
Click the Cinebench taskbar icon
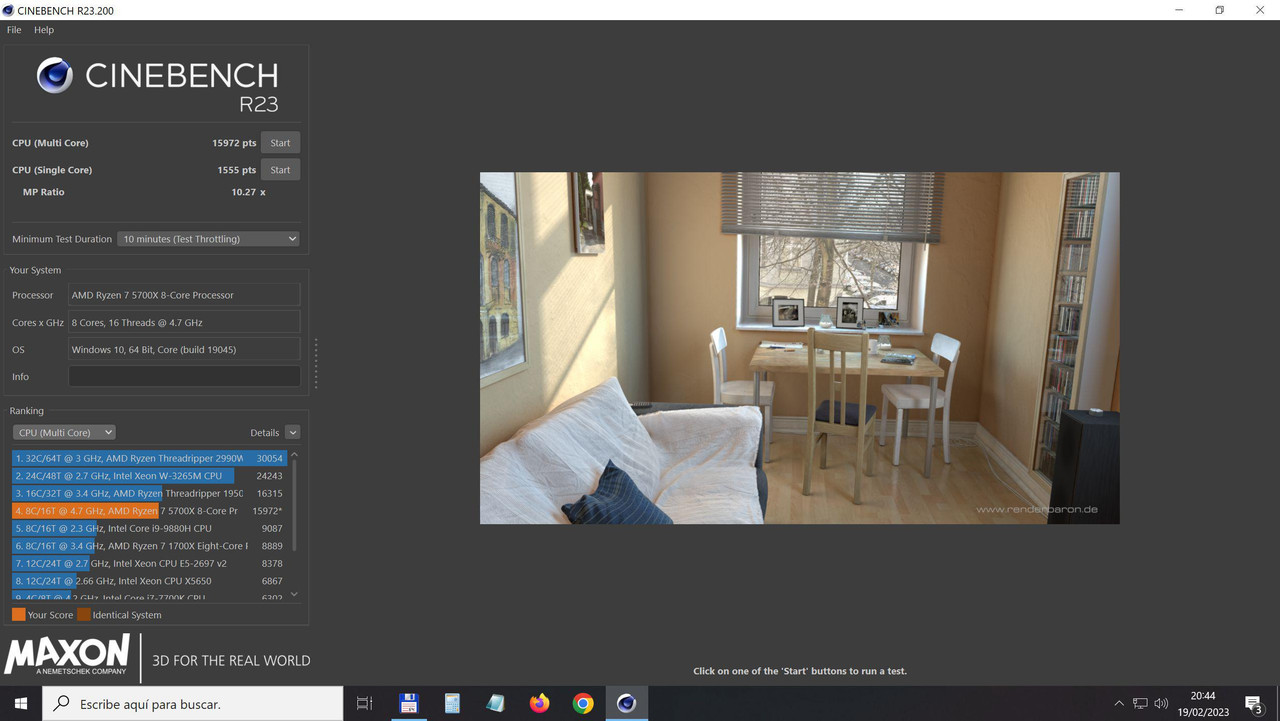[x=627, y=704]
